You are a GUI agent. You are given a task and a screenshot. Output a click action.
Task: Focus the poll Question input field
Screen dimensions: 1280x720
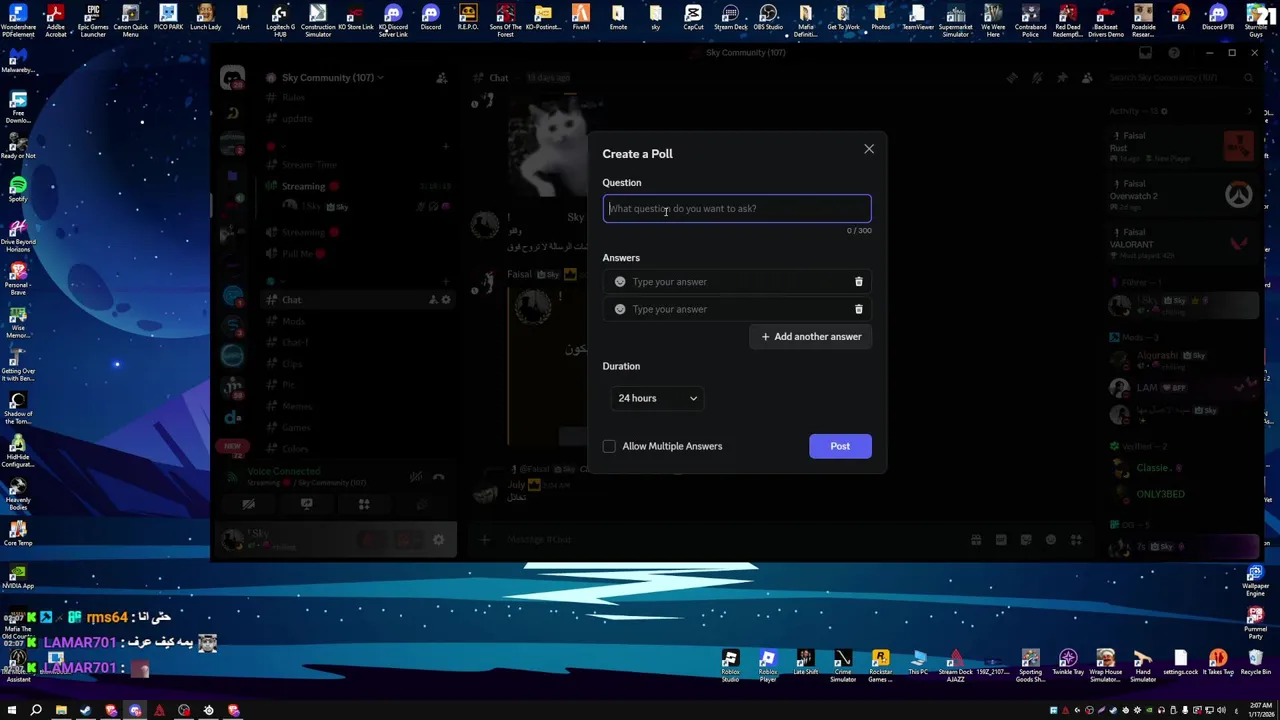point(737,208)
